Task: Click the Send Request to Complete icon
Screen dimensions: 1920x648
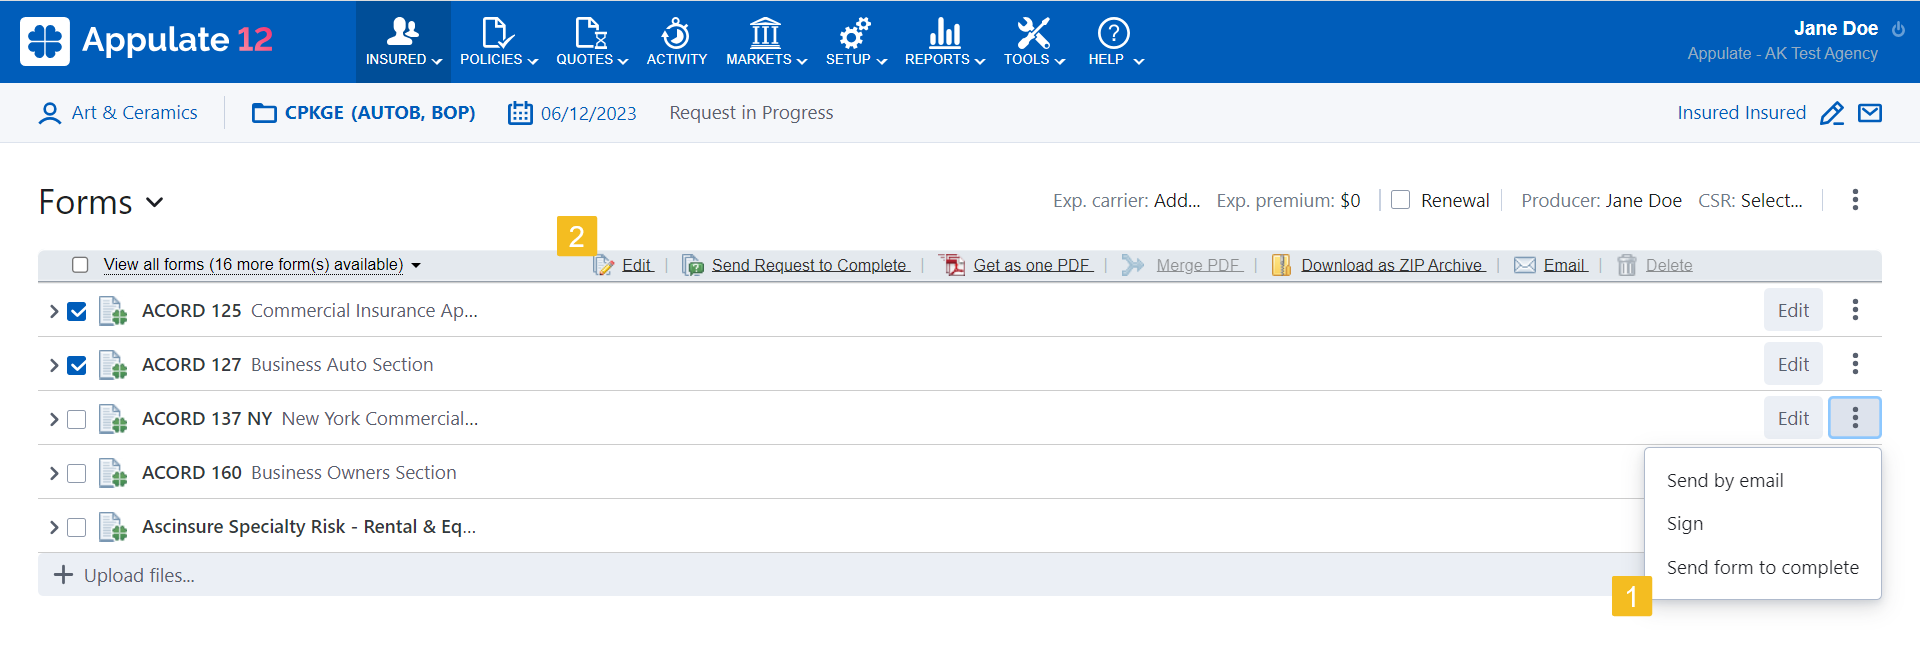Action: pos(693,265)
